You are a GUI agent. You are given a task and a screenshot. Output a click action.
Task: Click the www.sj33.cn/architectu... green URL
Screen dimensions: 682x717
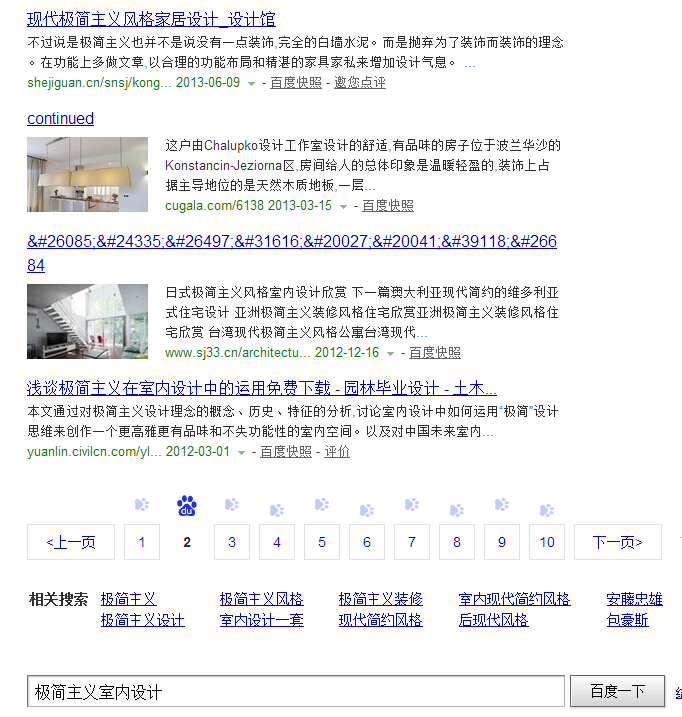237,353
